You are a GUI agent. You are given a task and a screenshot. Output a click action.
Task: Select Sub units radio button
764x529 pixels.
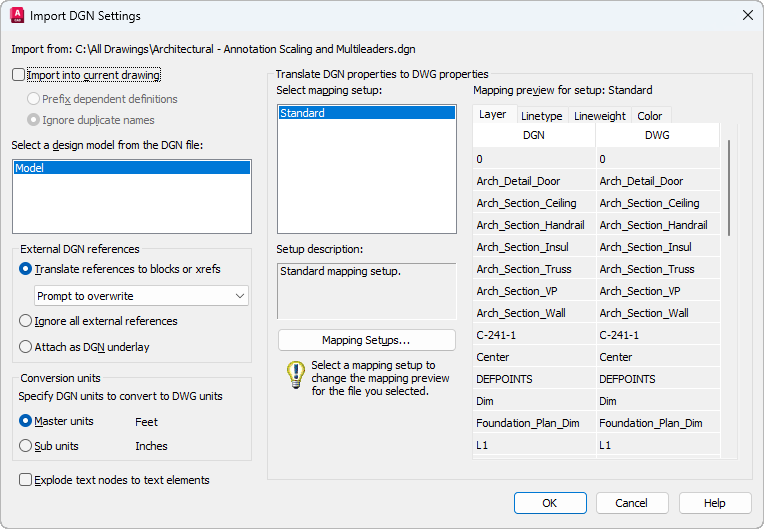26,446
